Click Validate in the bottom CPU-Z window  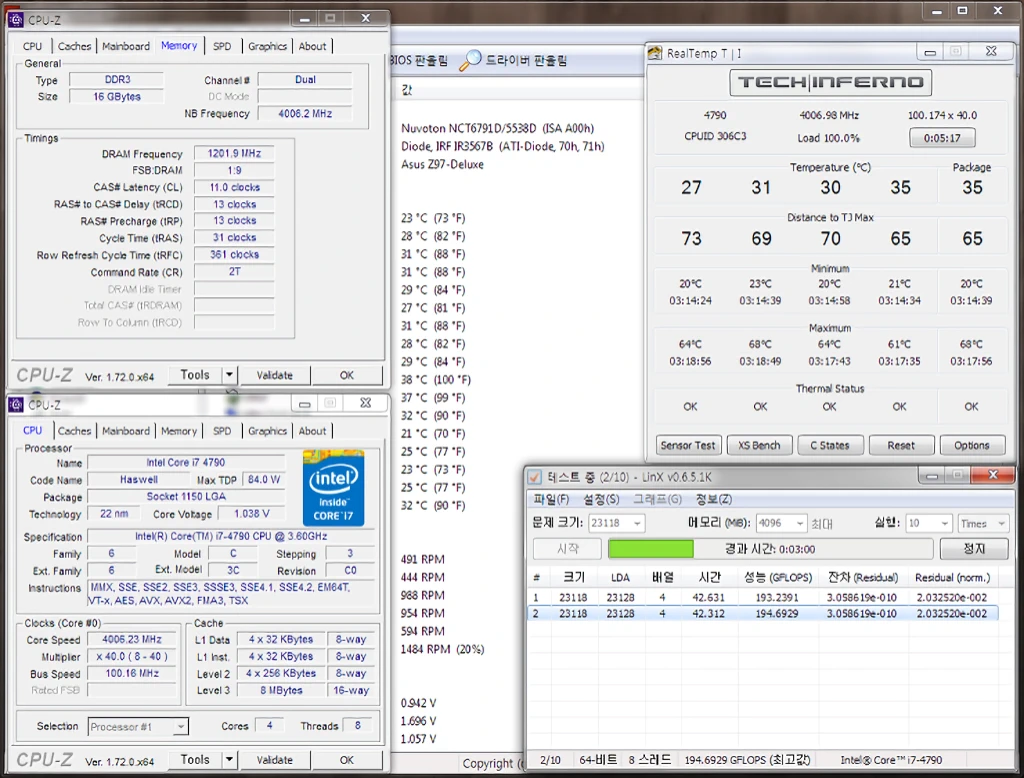tap(274, 760)
